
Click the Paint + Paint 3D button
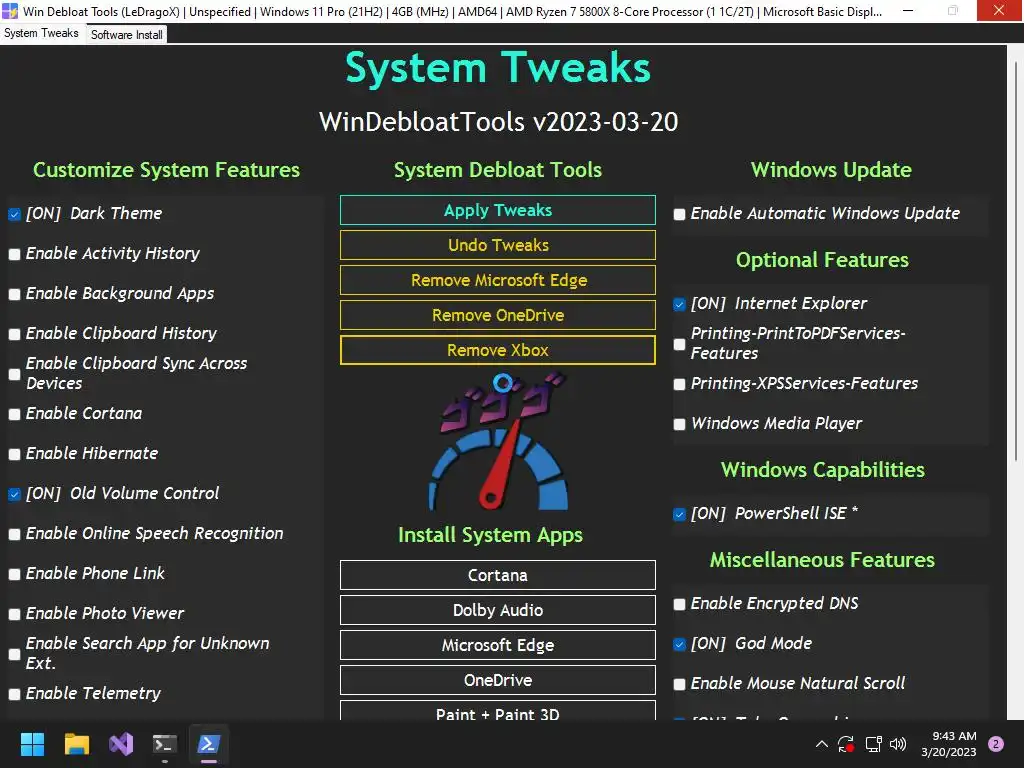pos(498,711)
